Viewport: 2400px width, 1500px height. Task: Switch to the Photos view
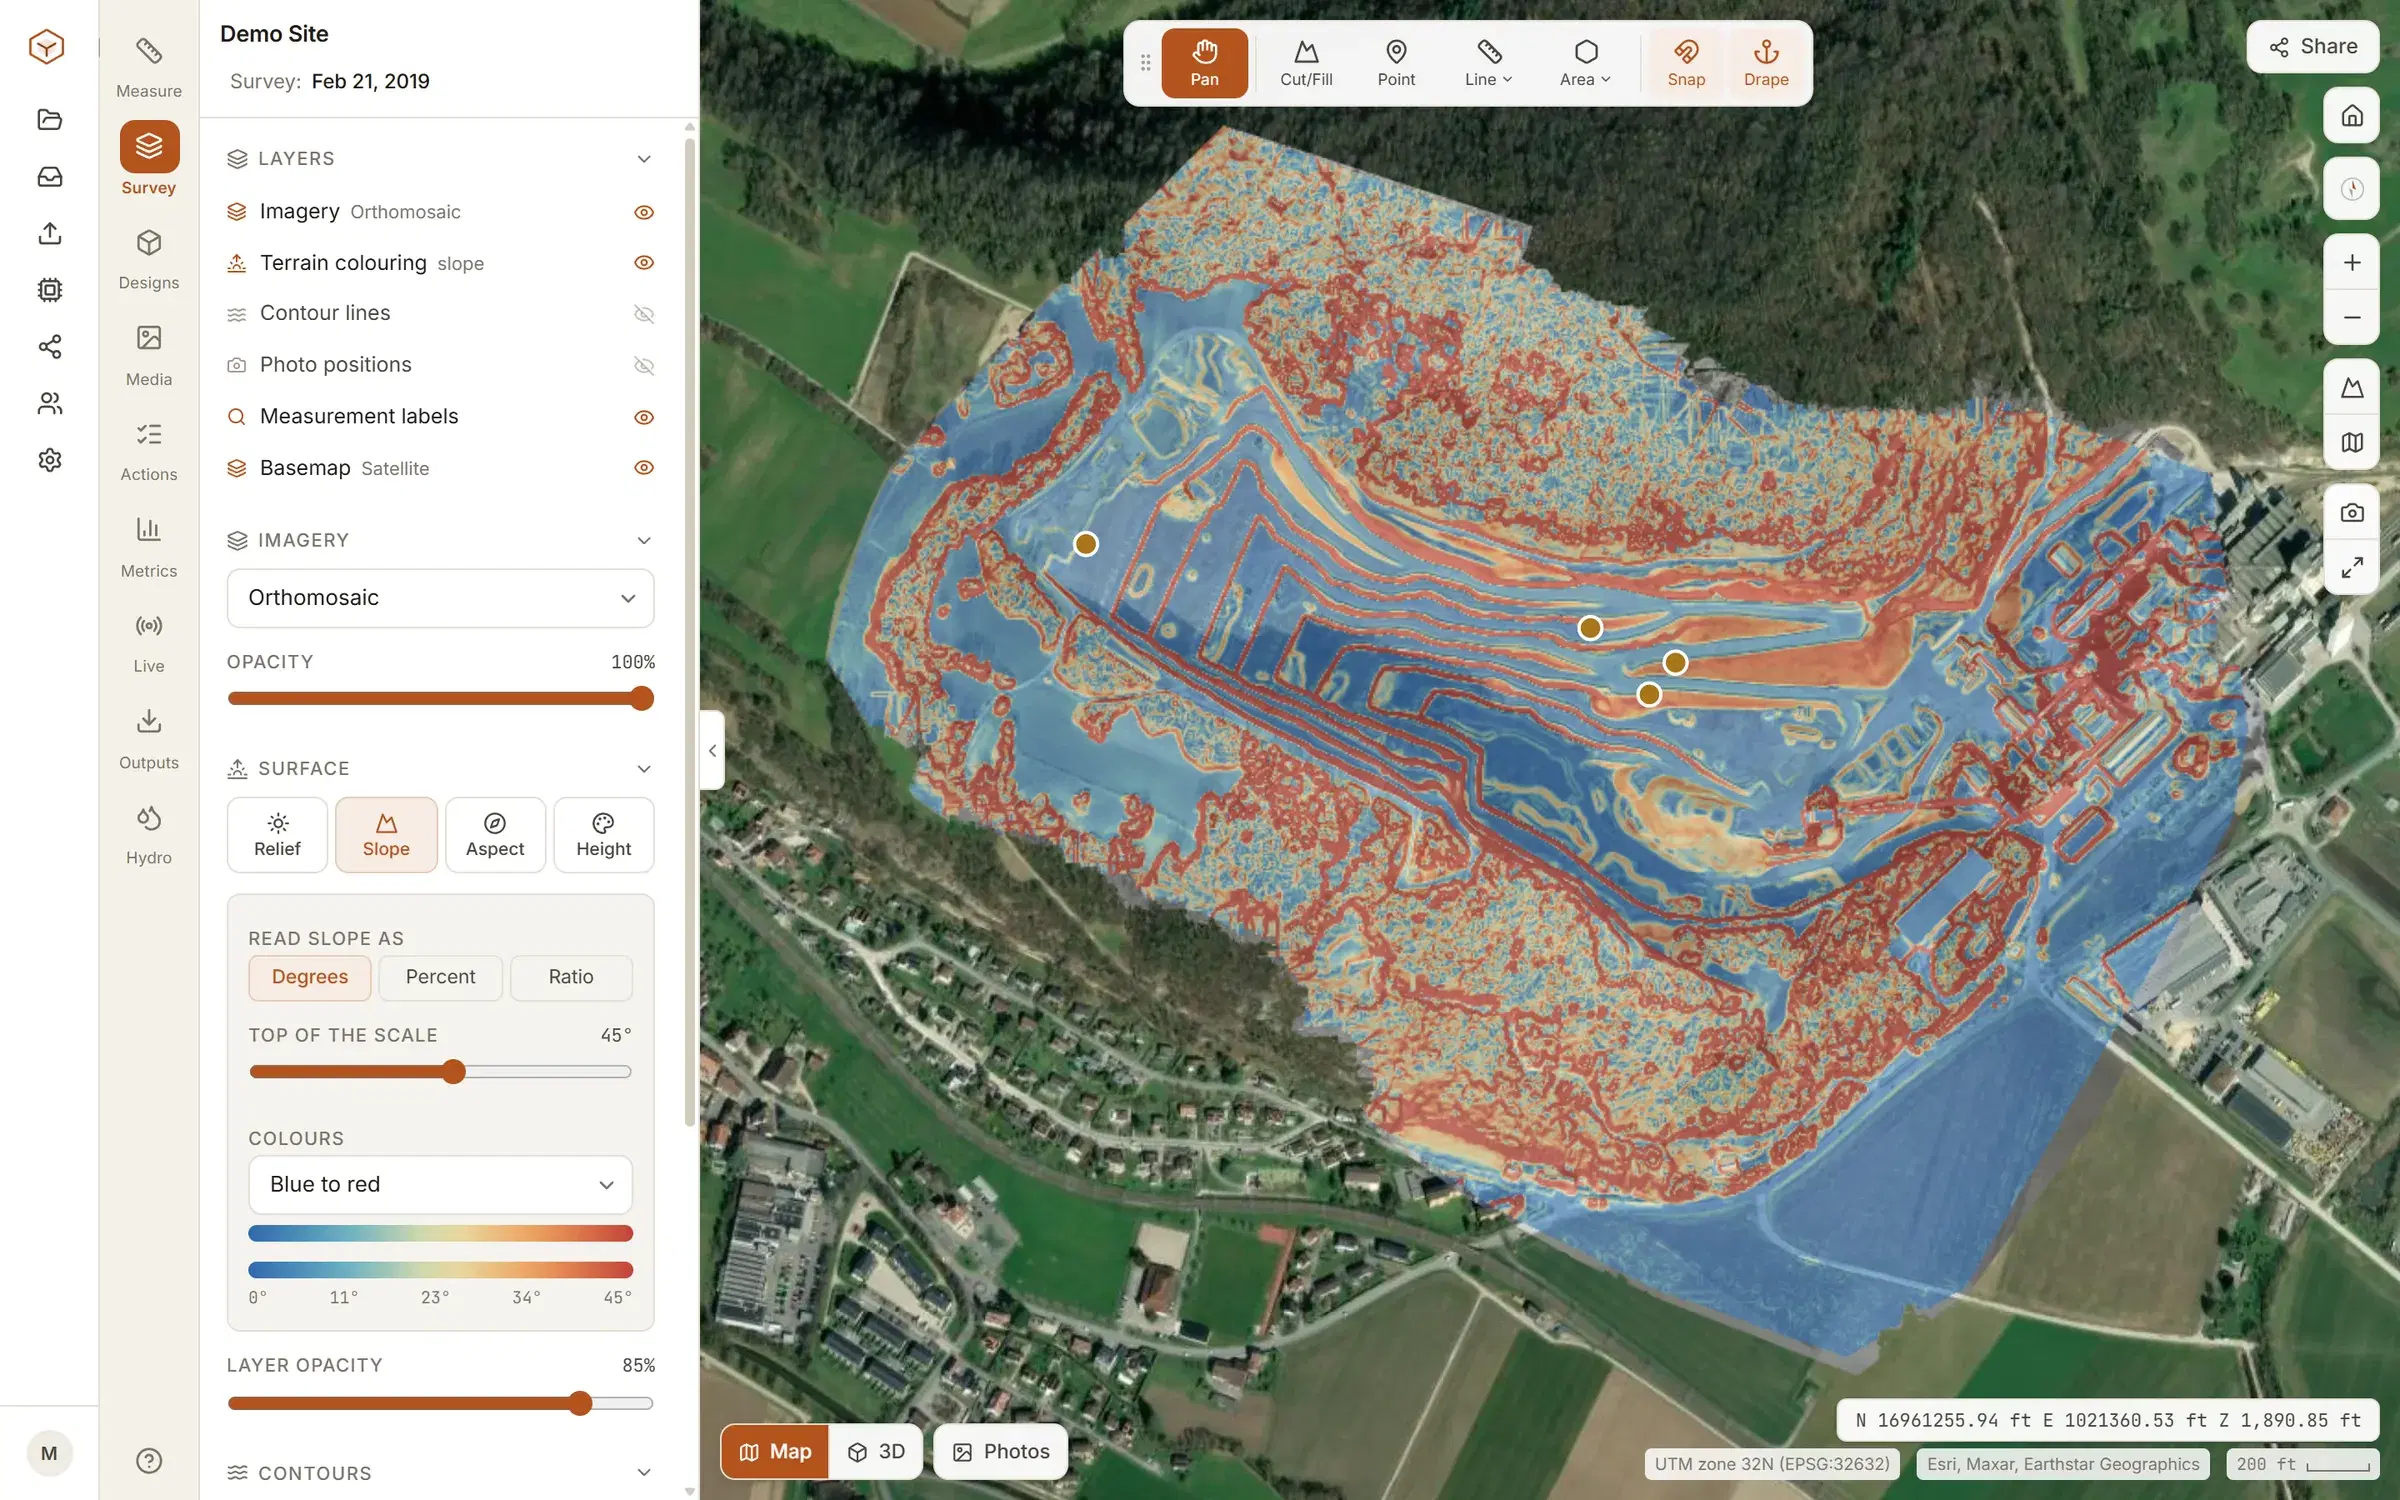[1000, 1451]
